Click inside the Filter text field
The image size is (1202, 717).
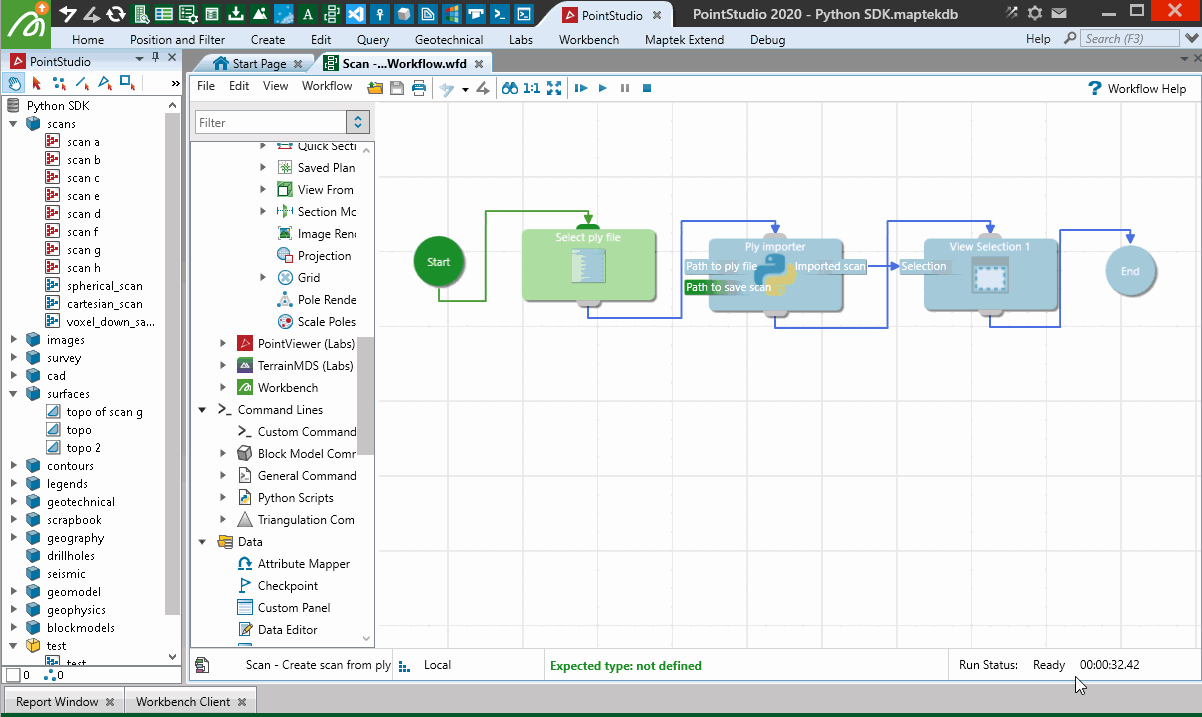point(269,122)
